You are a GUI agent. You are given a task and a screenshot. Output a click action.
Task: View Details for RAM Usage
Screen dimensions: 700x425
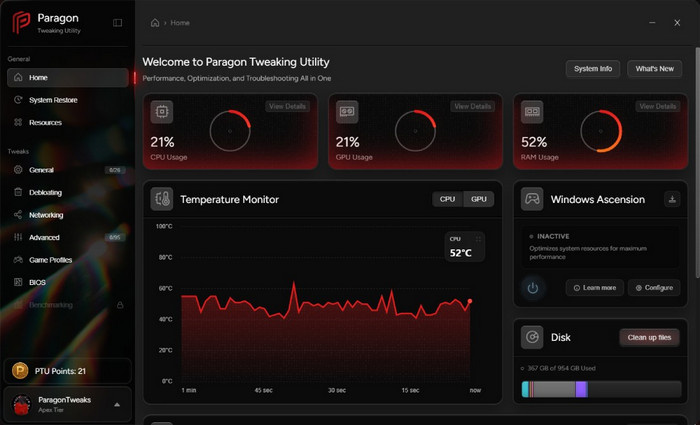click(658, 106)
